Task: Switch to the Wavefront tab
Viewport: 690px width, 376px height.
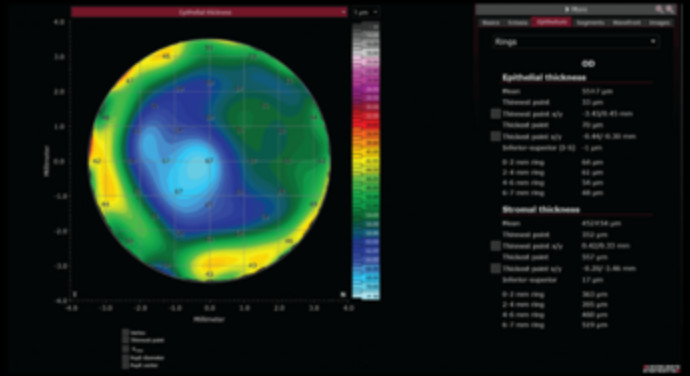Action: 626,22
